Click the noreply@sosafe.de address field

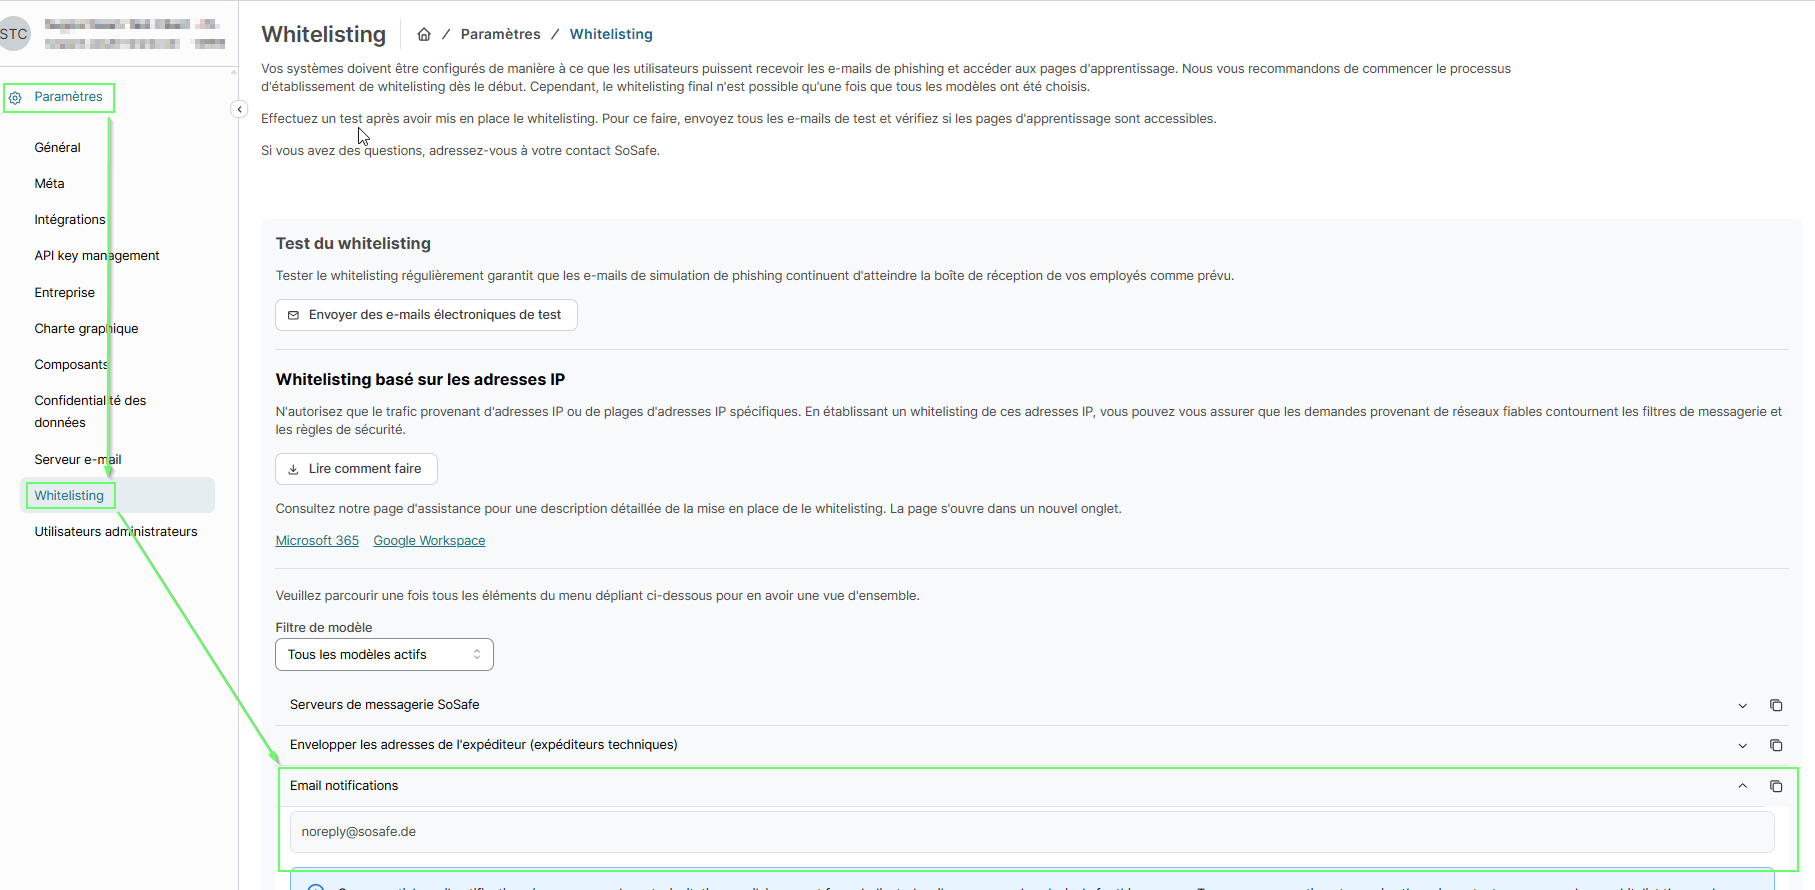(1030, 831)
